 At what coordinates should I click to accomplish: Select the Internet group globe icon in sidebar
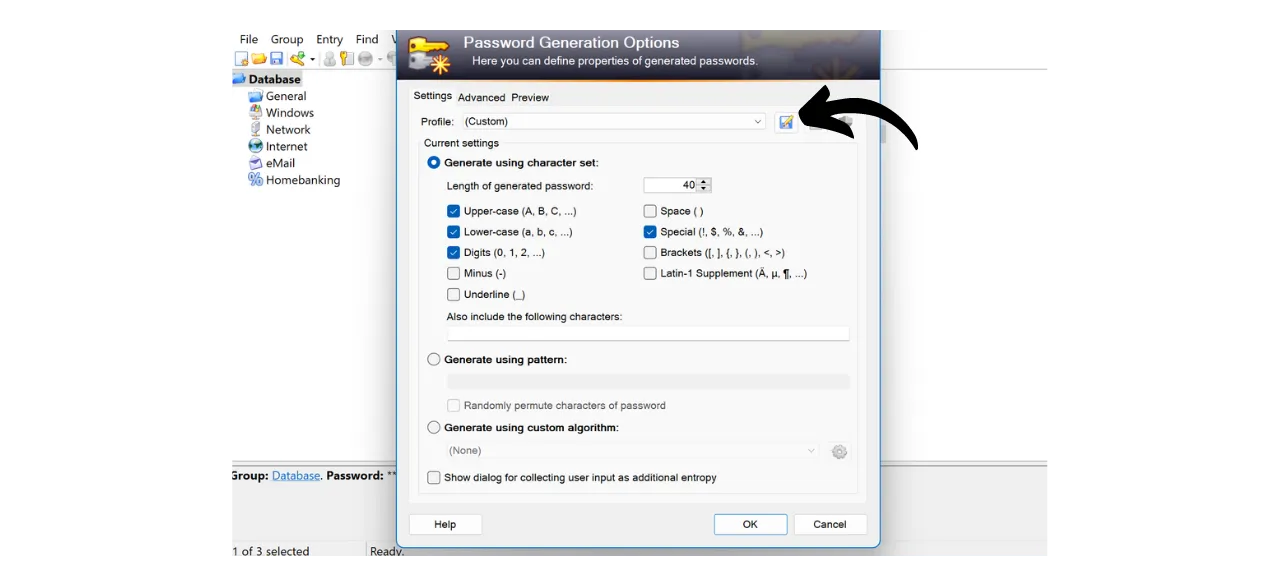click(x=256, y=146)
